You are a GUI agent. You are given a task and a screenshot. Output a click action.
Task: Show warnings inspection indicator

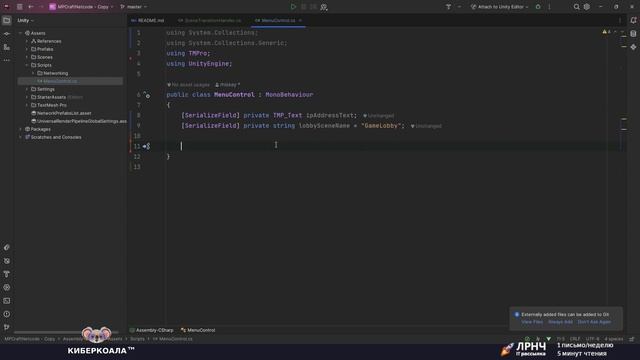point(606,32)
